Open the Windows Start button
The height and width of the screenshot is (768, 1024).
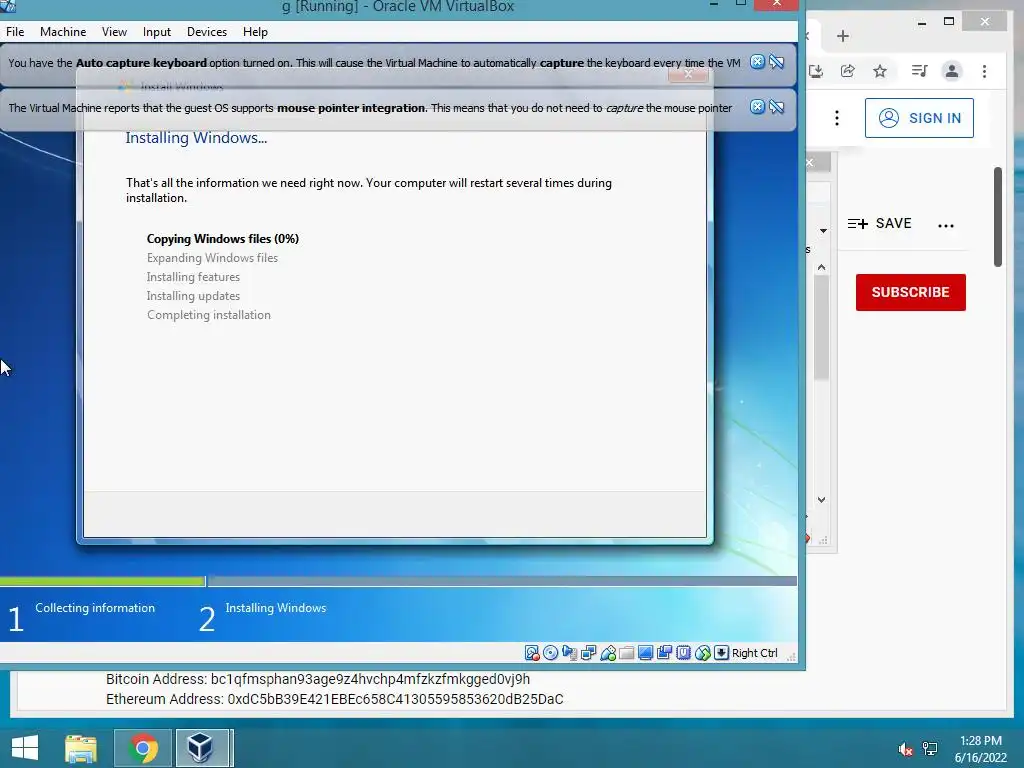25,748
